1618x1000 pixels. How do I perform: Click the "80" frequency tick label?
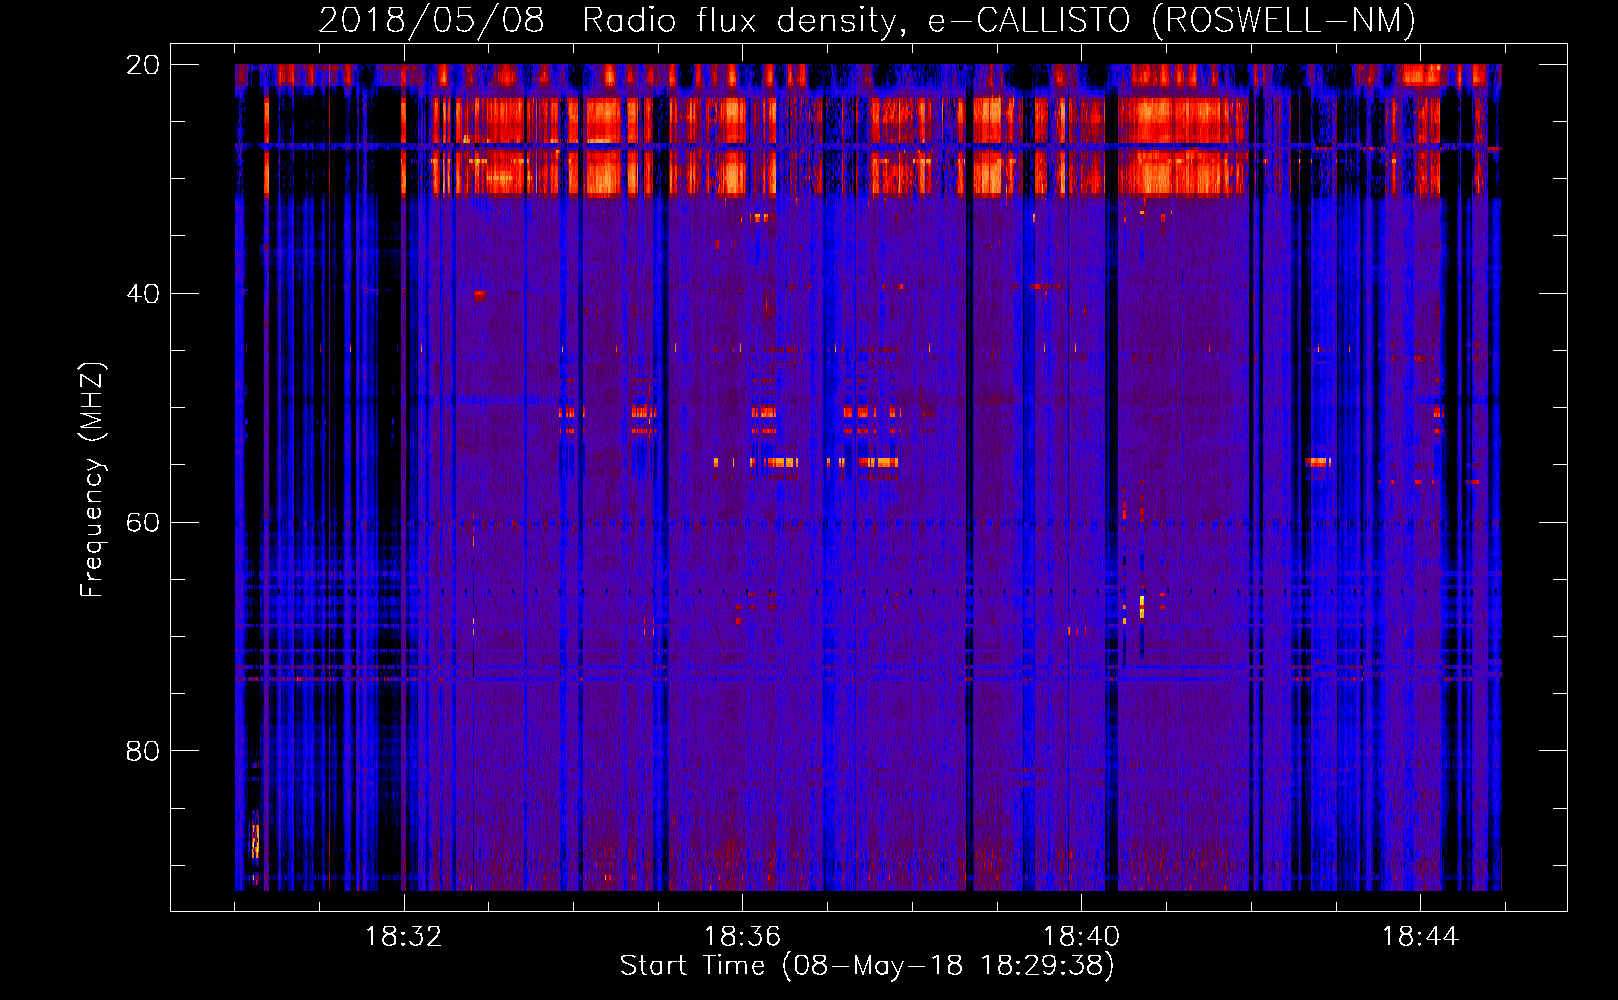tap(143, 751)
